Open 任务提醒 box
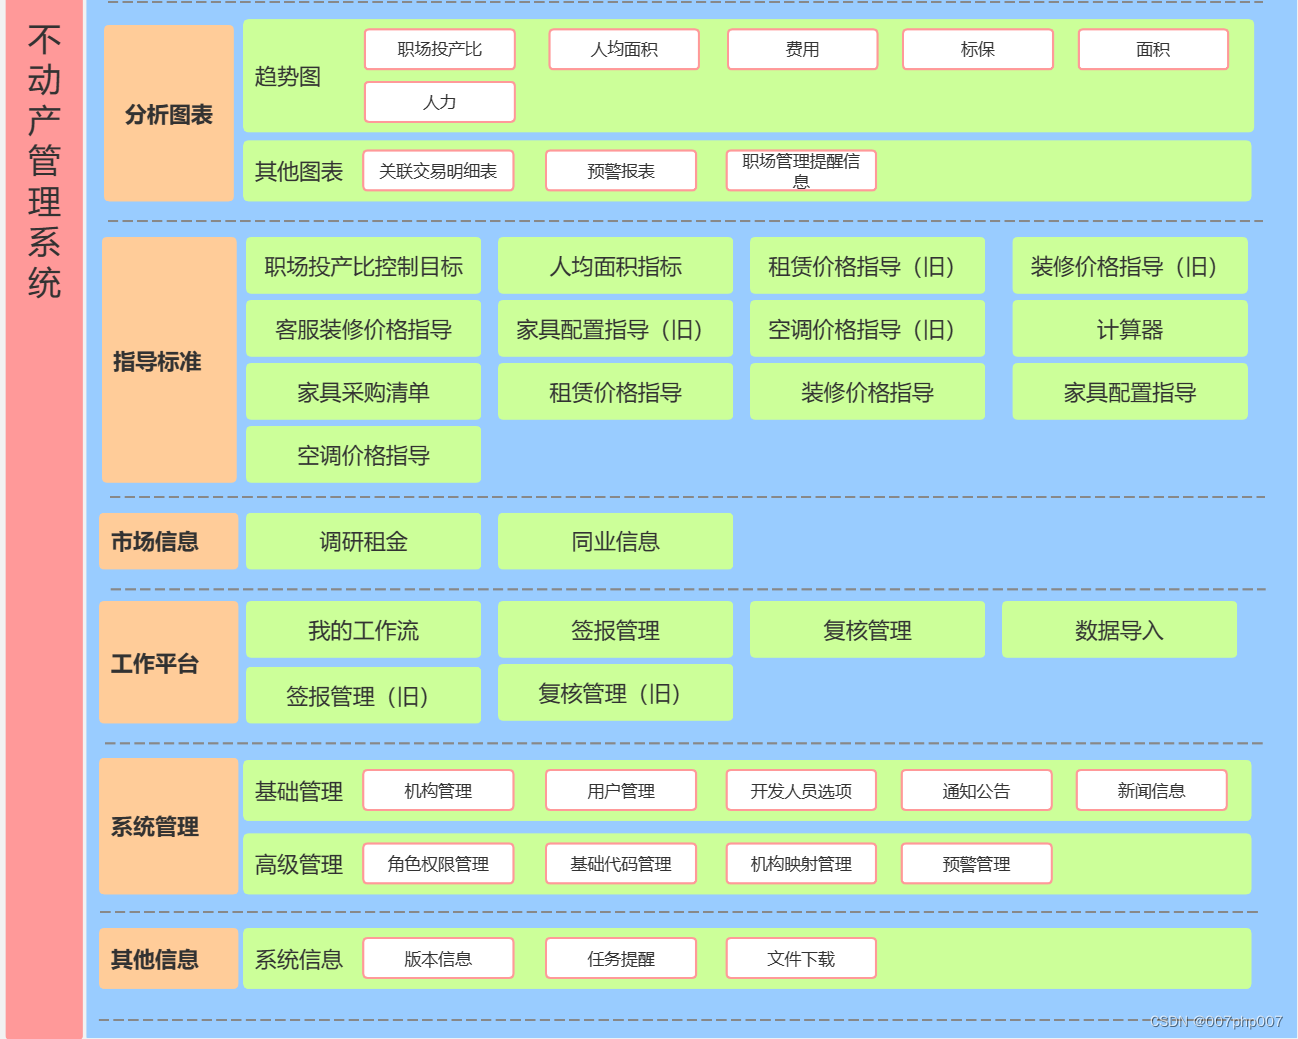 (621, 958)
